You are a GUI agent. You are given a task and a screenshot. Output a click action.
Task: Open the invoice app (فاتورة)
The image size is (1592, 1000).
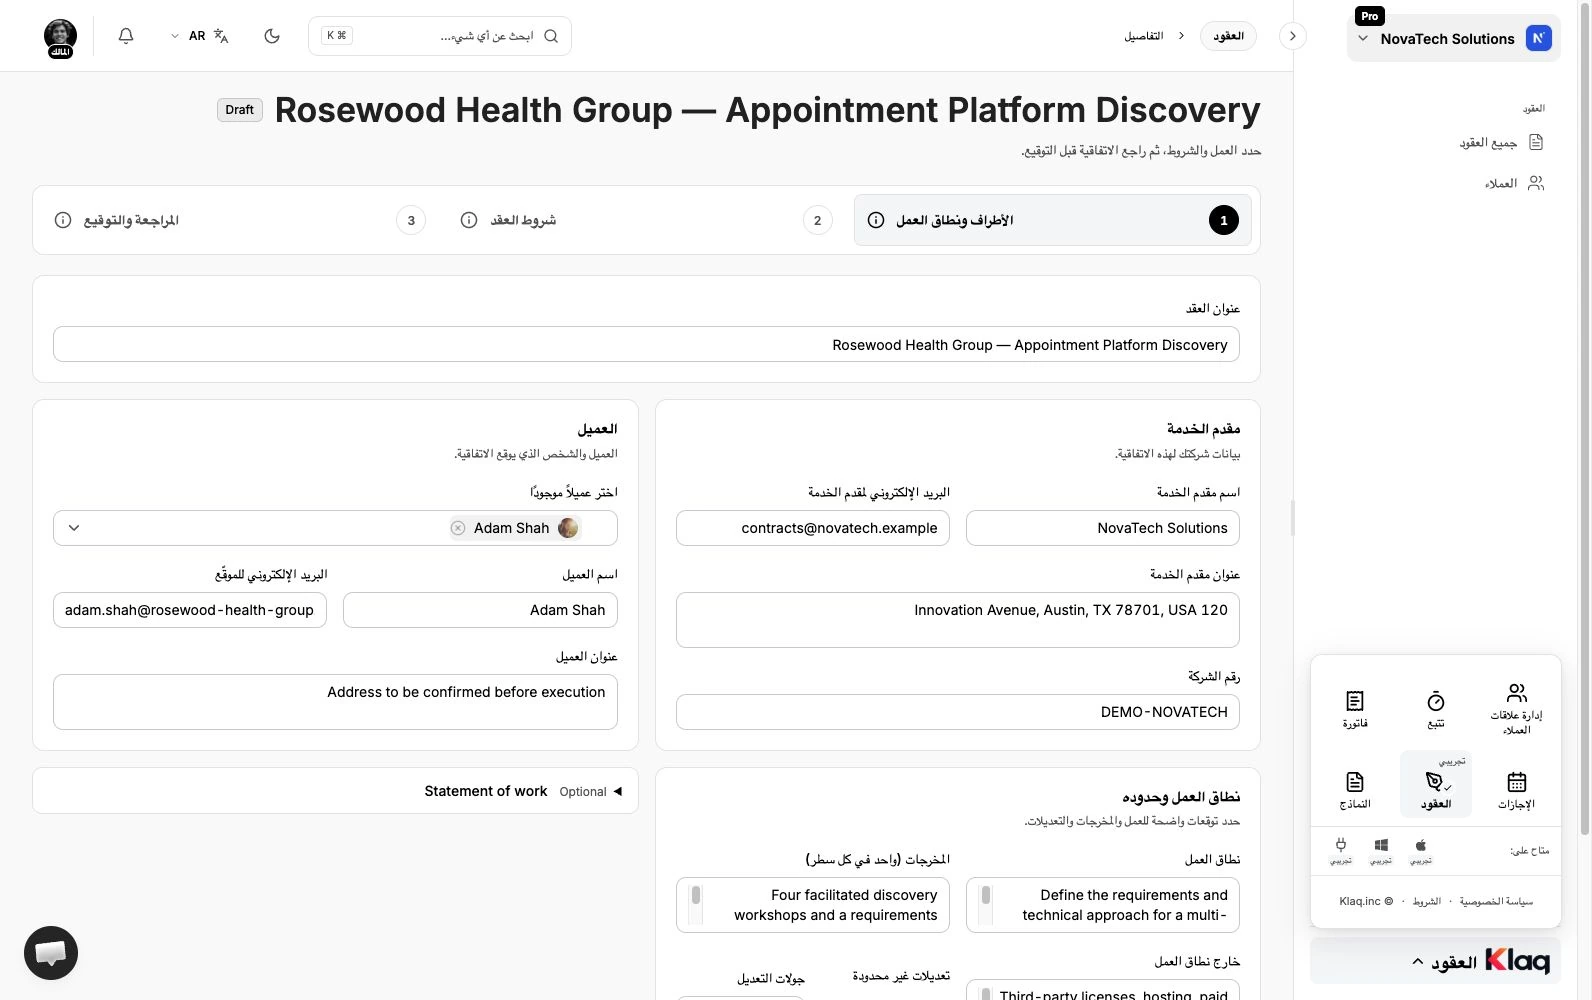[x=1355, y=709]
